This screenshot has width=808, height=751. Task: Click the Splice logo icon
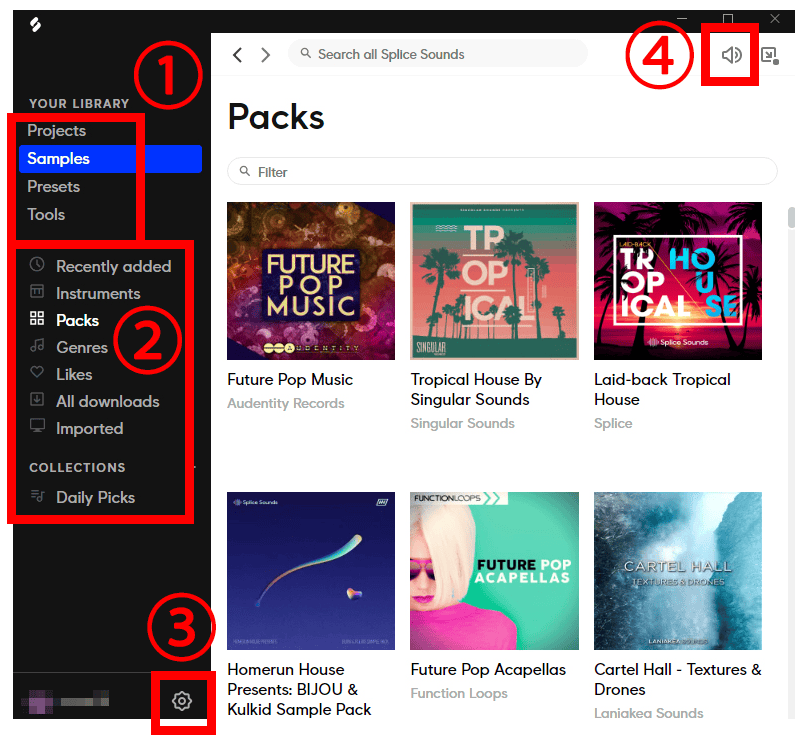tap(35, 24)
